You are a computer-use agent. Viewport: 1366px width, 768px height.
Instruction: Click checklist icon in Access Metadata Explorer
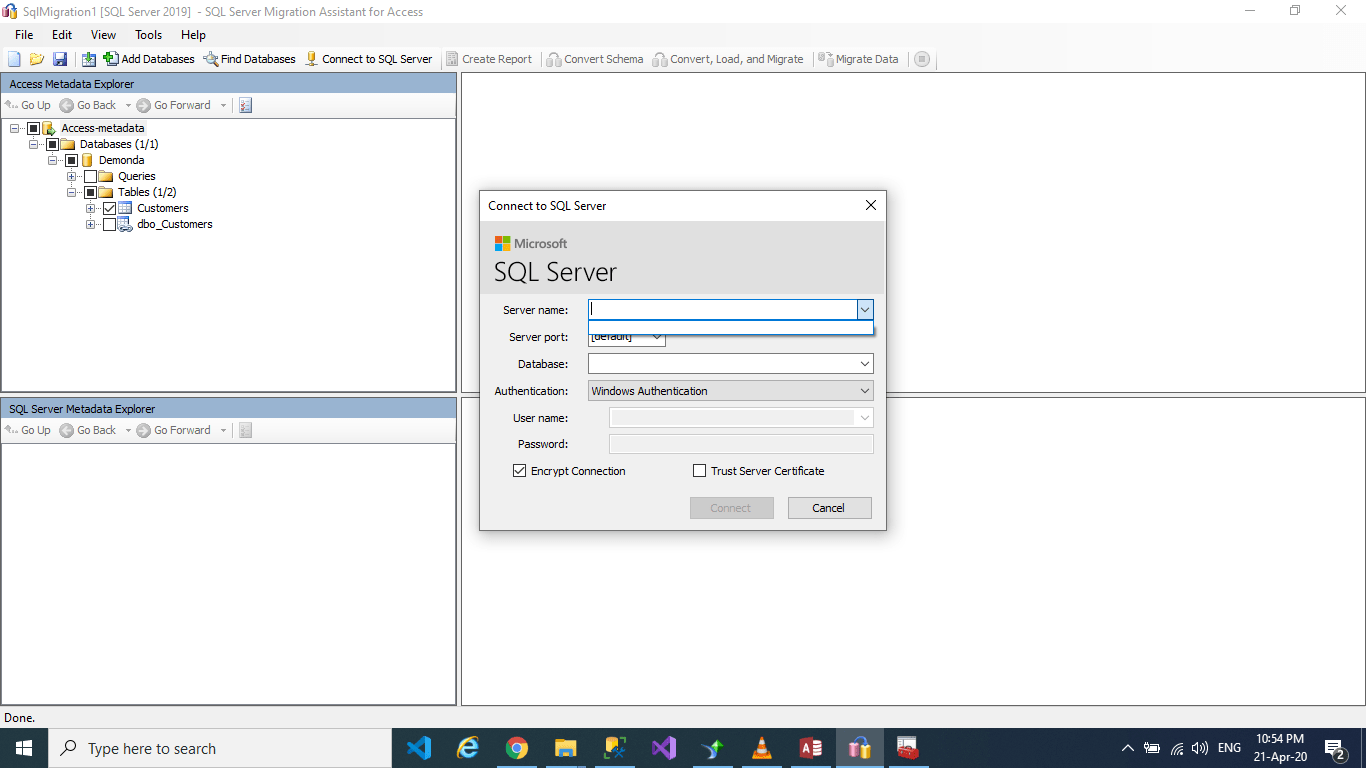246,105
